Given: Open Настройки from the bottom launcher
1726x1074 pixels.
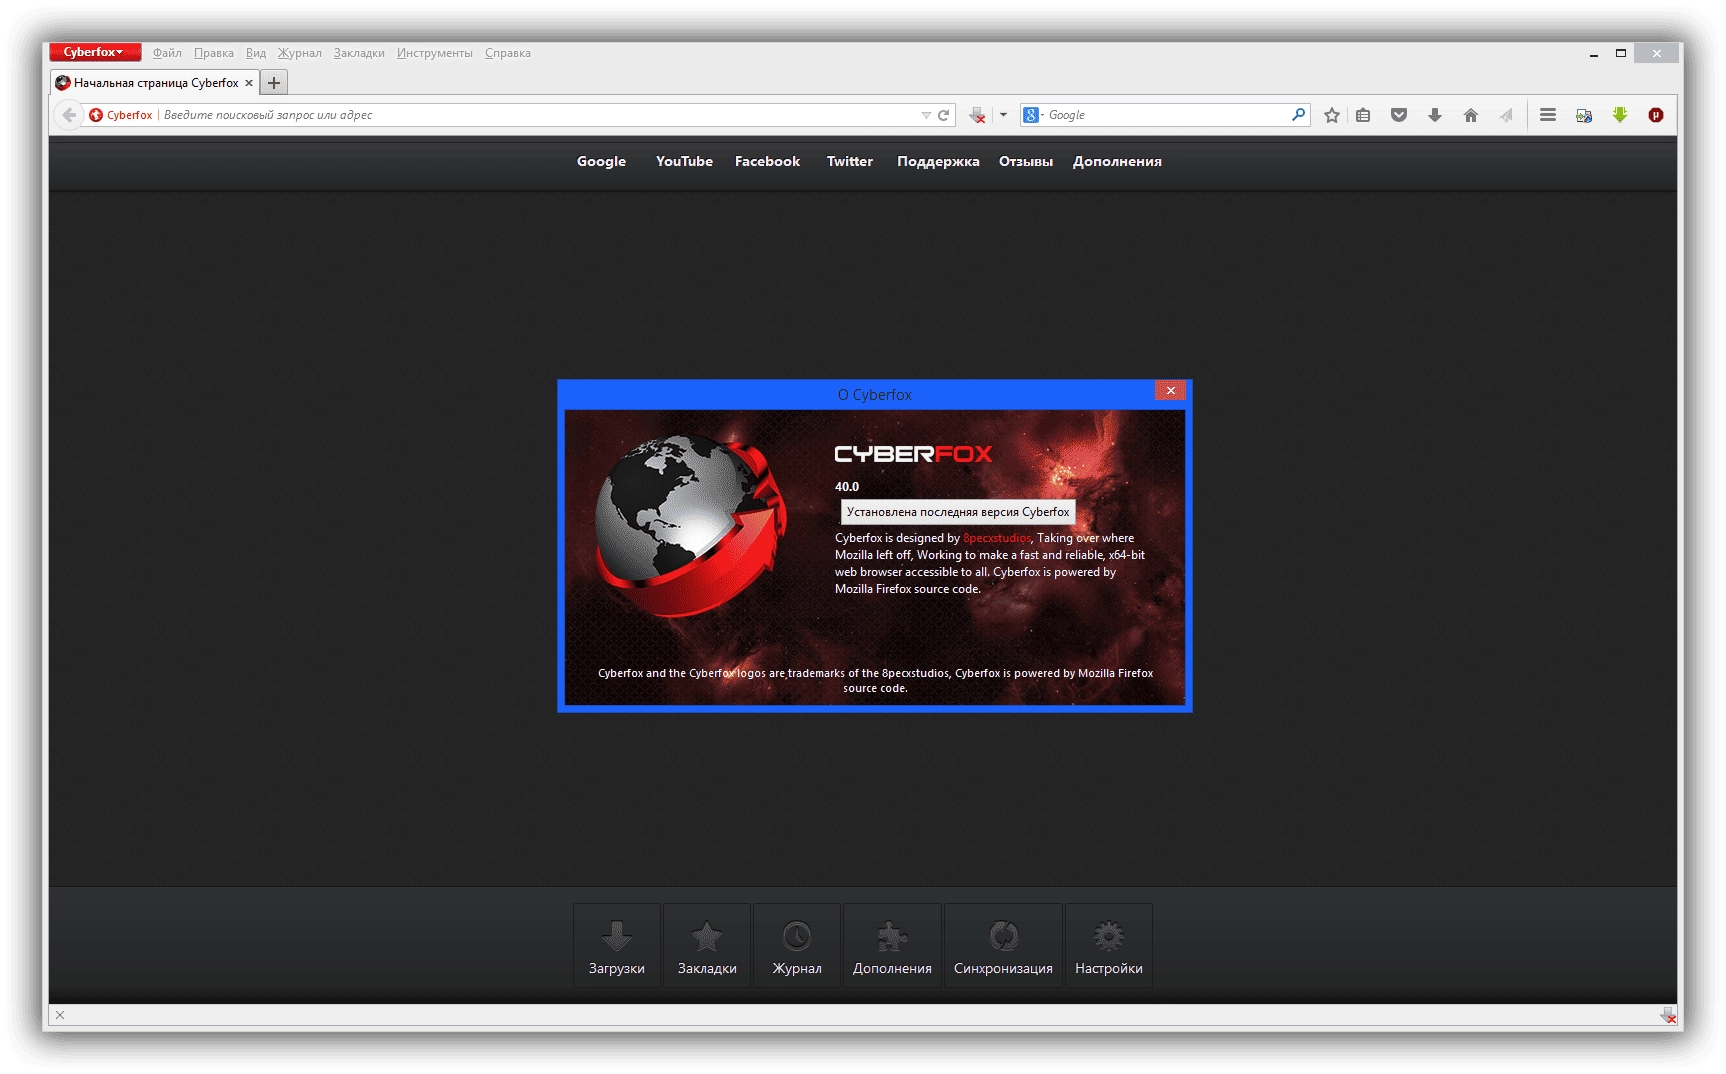Looking at the screenshot, I should (1109, 946).
